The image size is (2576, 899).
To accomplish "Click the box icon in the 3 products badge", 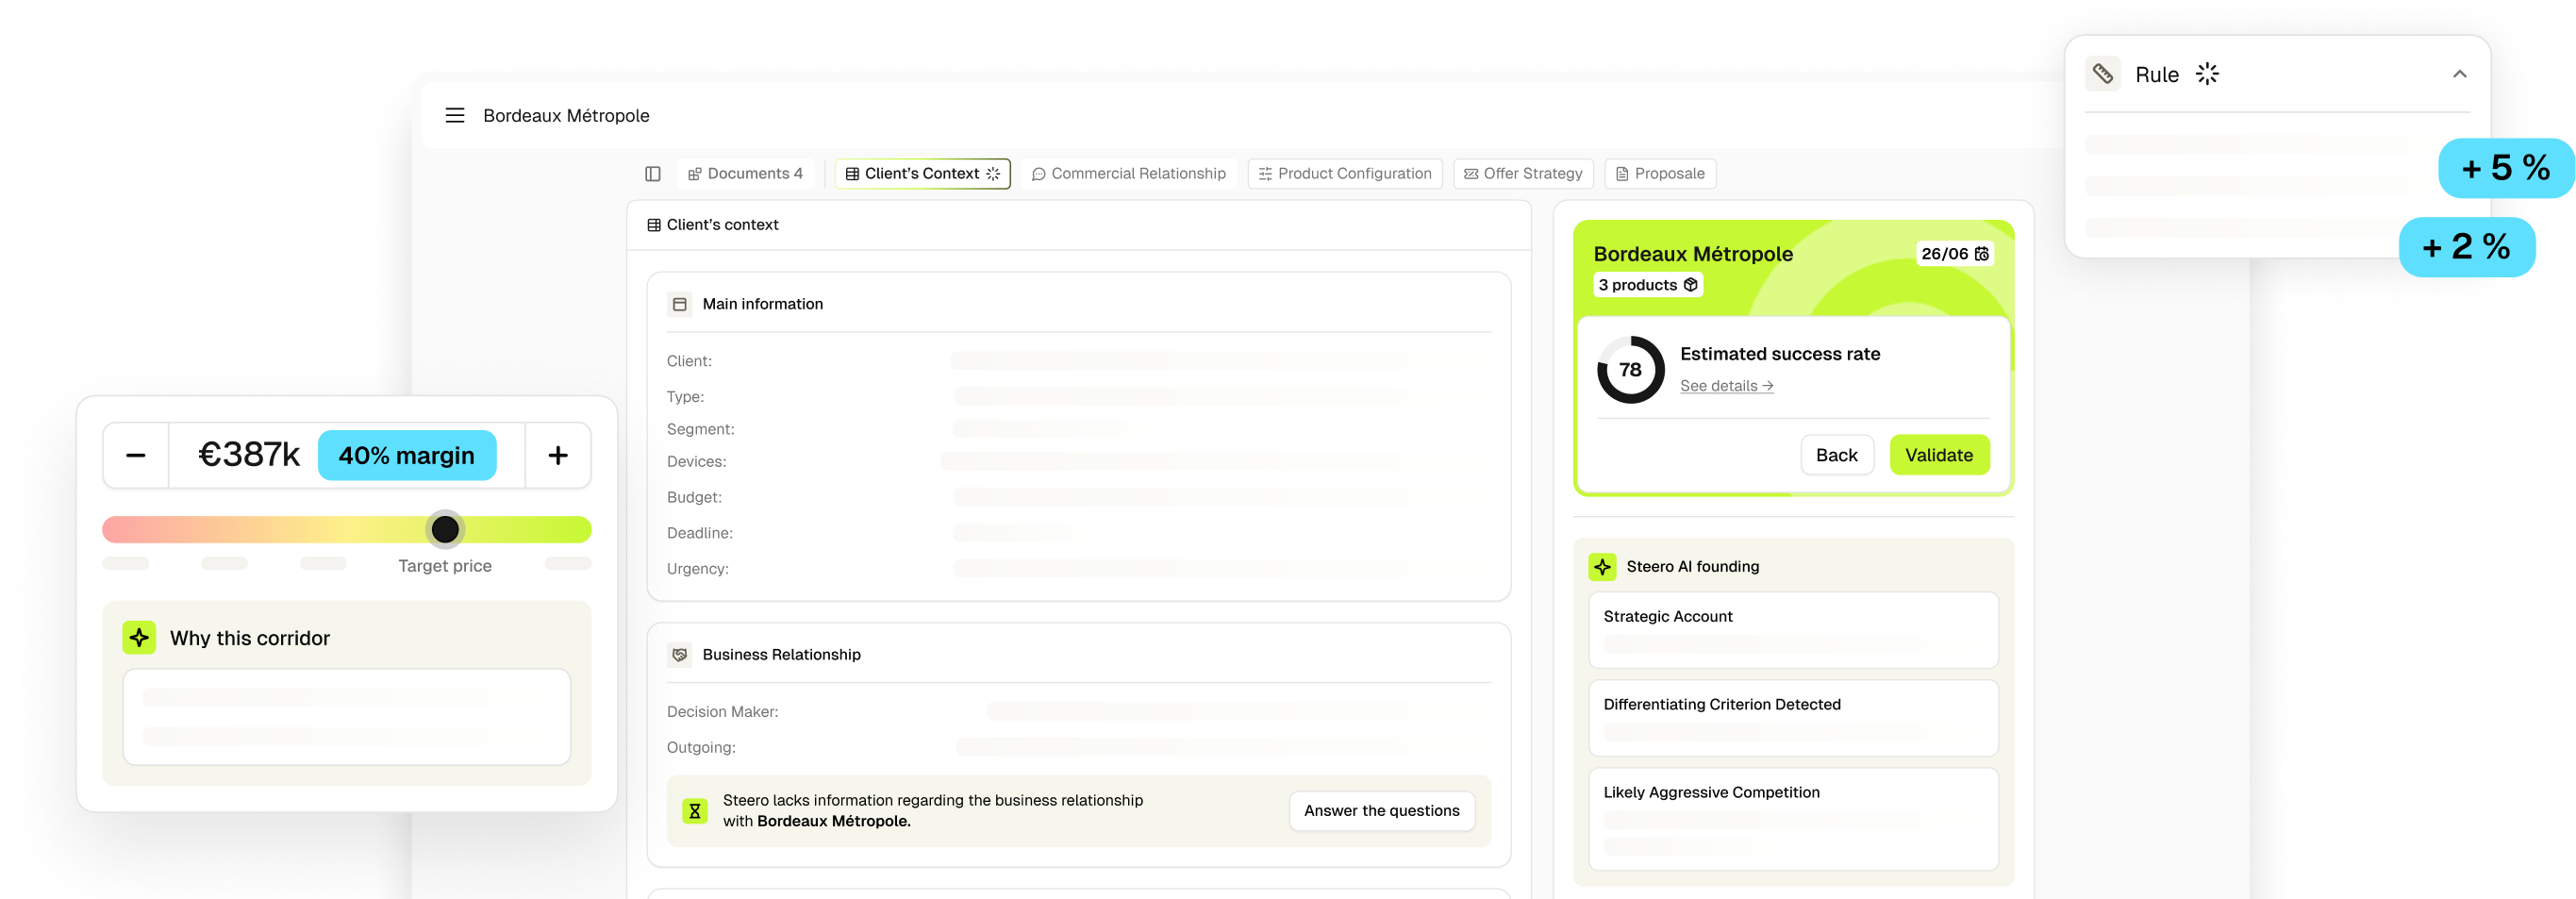I will pos(1690,285).
